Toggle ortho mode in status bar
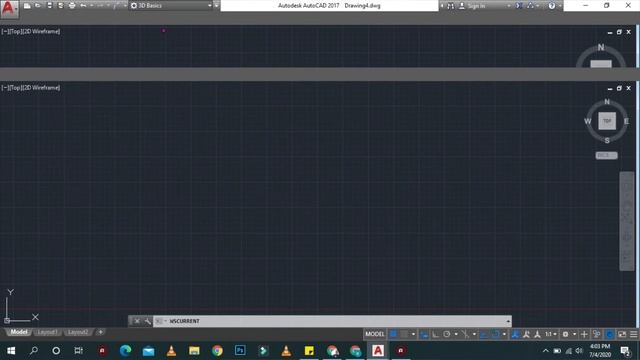Viewport: 640px width, 360px height. 436,334
